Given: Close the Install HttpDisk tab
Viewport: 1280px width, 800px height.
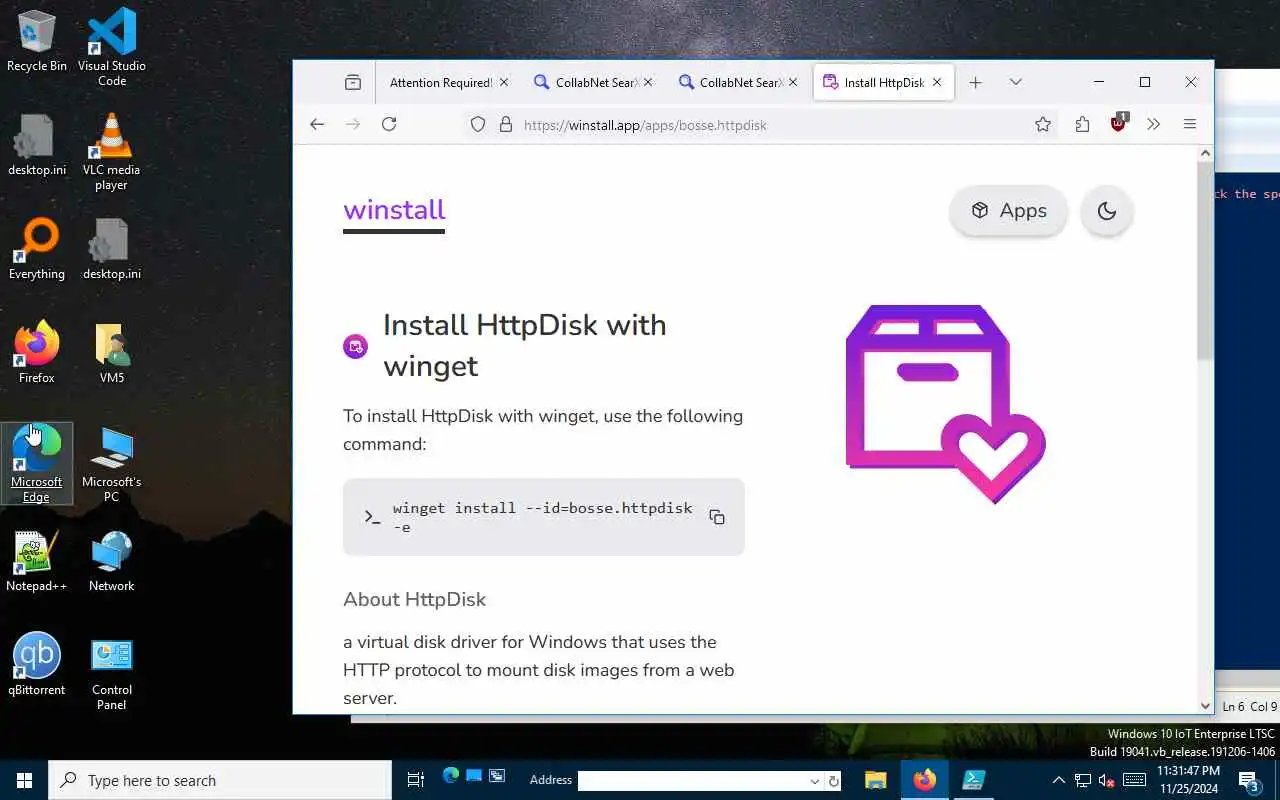Looking at the screenshot, I should [x=937, y=82].
